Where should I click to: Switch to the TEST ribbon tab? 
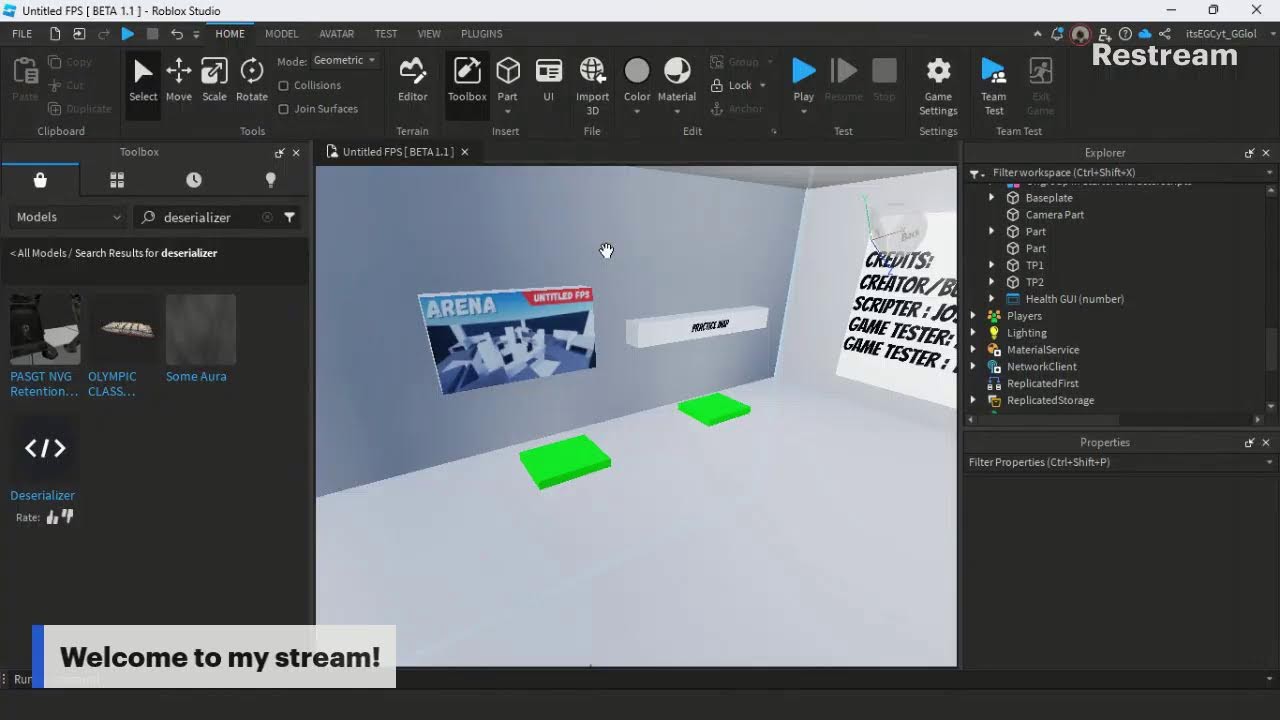386,34
